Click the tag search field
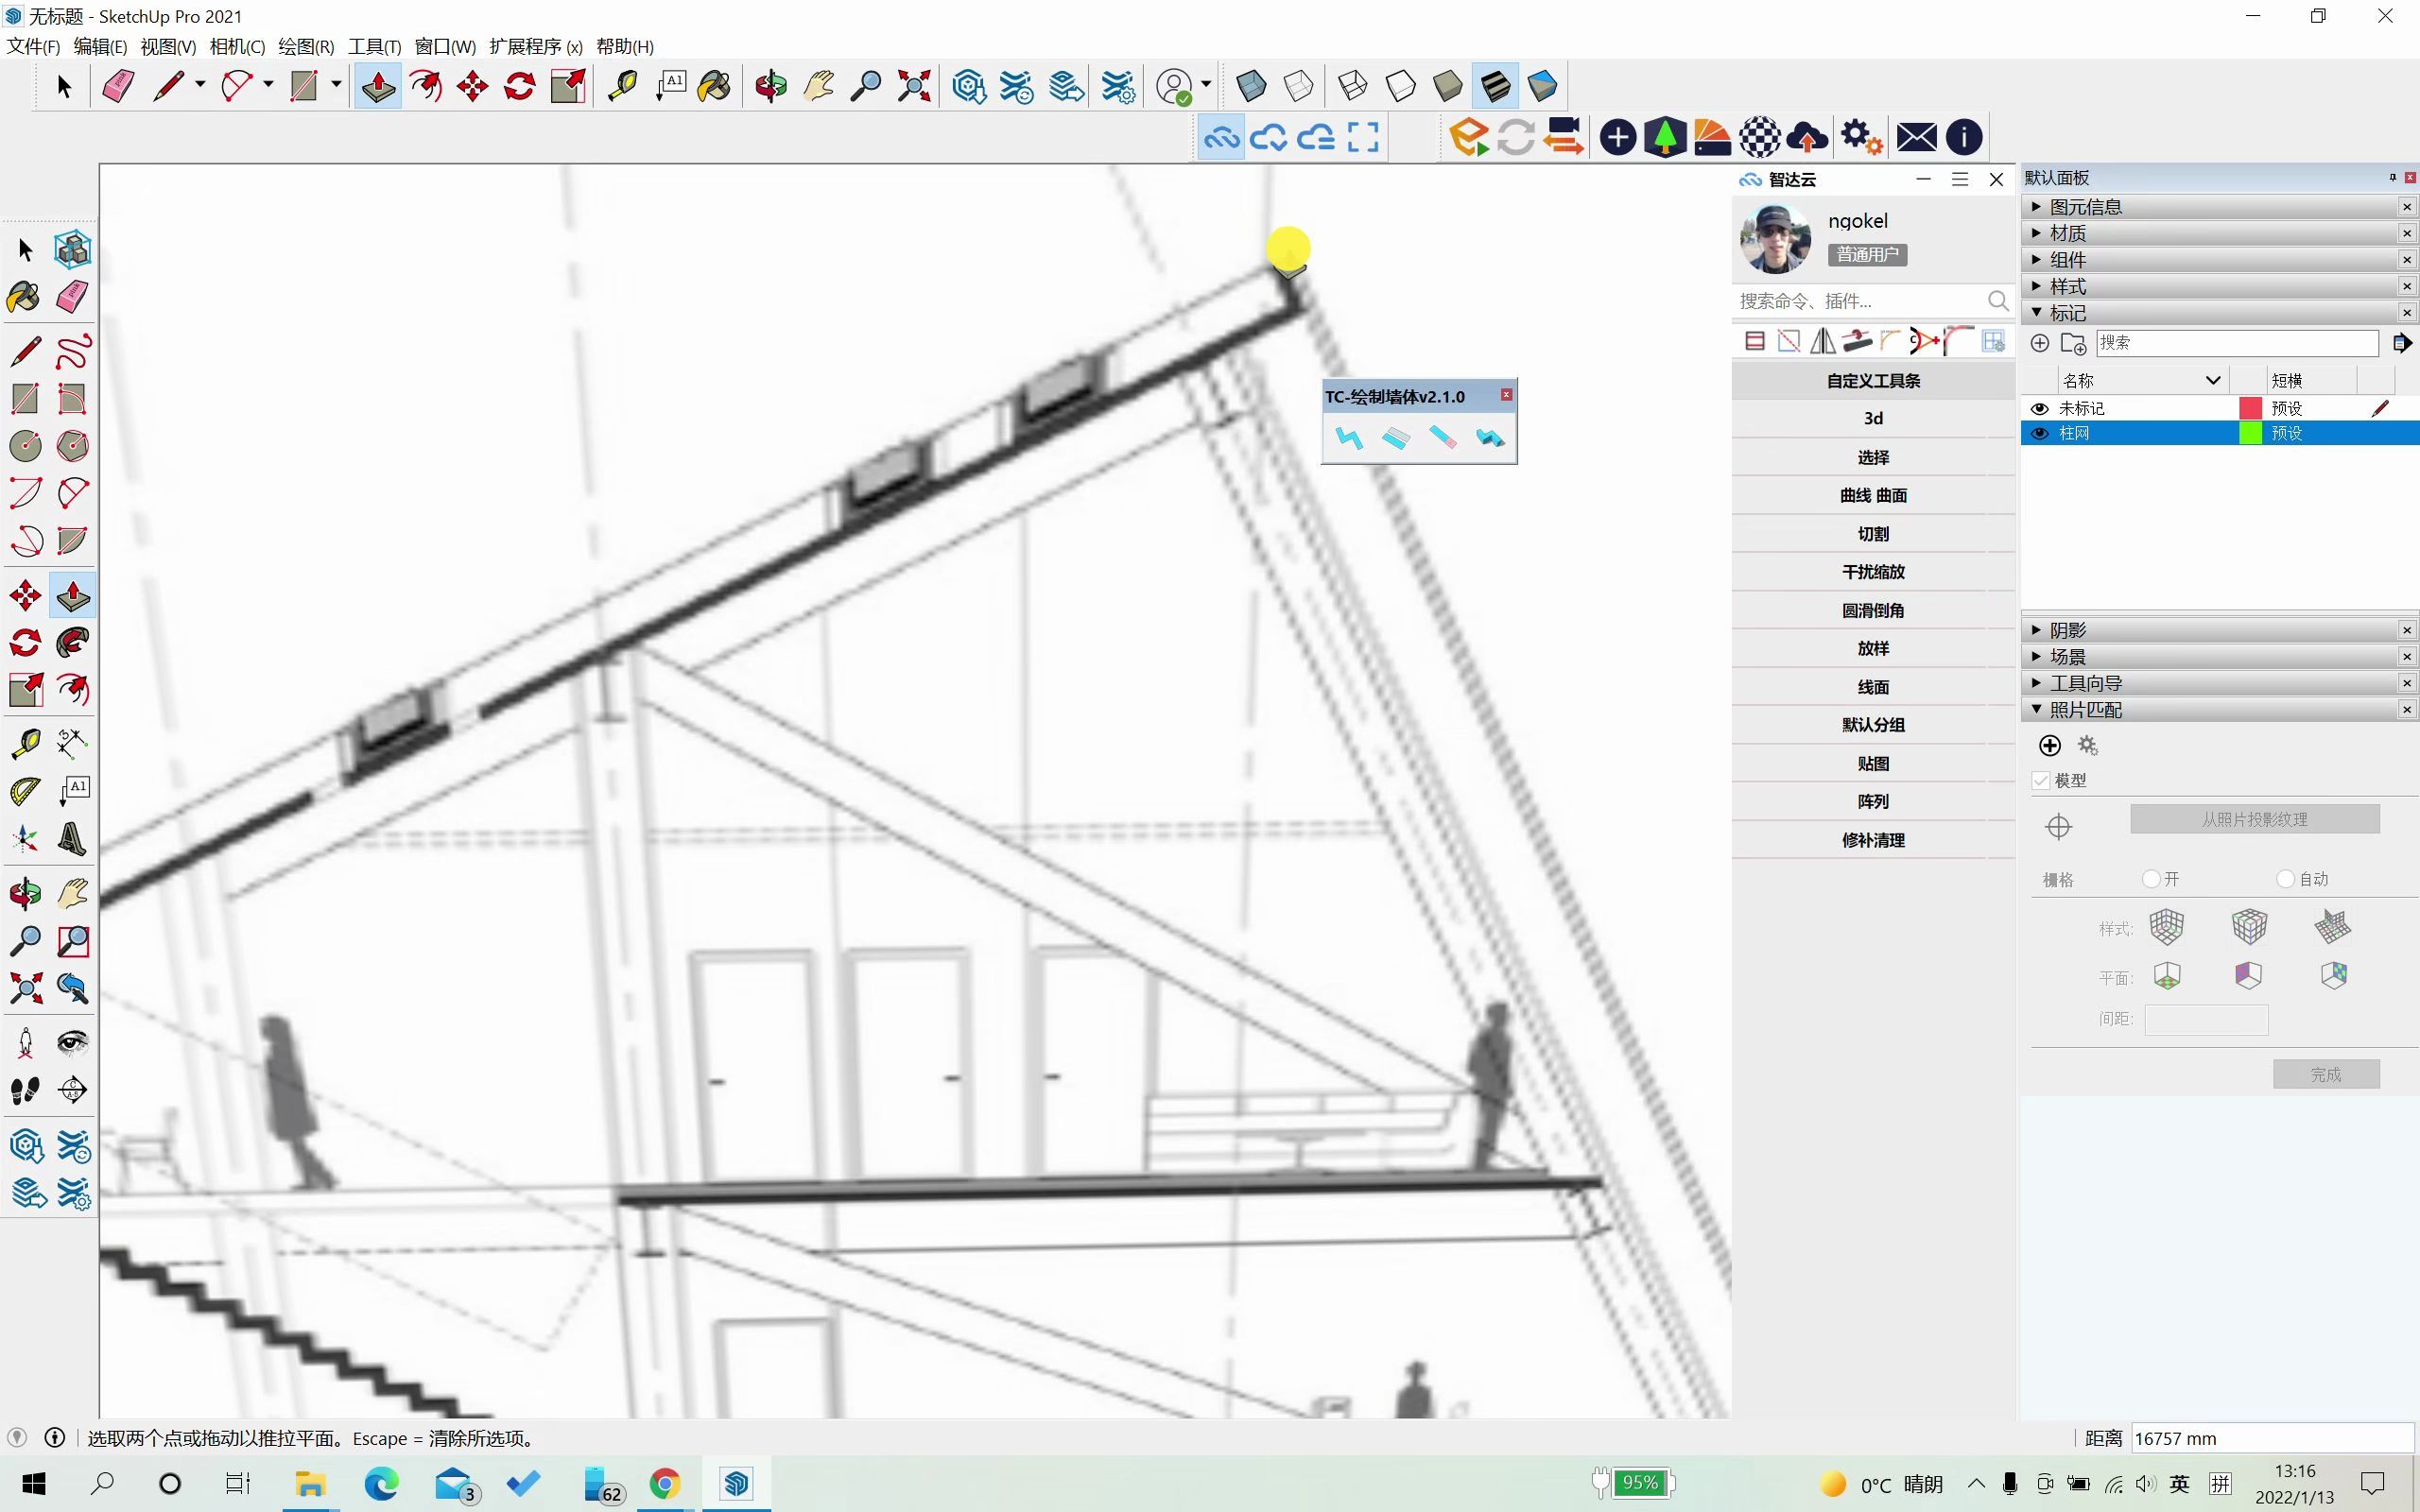The image size is (2420, 1512). (2237, 343)
